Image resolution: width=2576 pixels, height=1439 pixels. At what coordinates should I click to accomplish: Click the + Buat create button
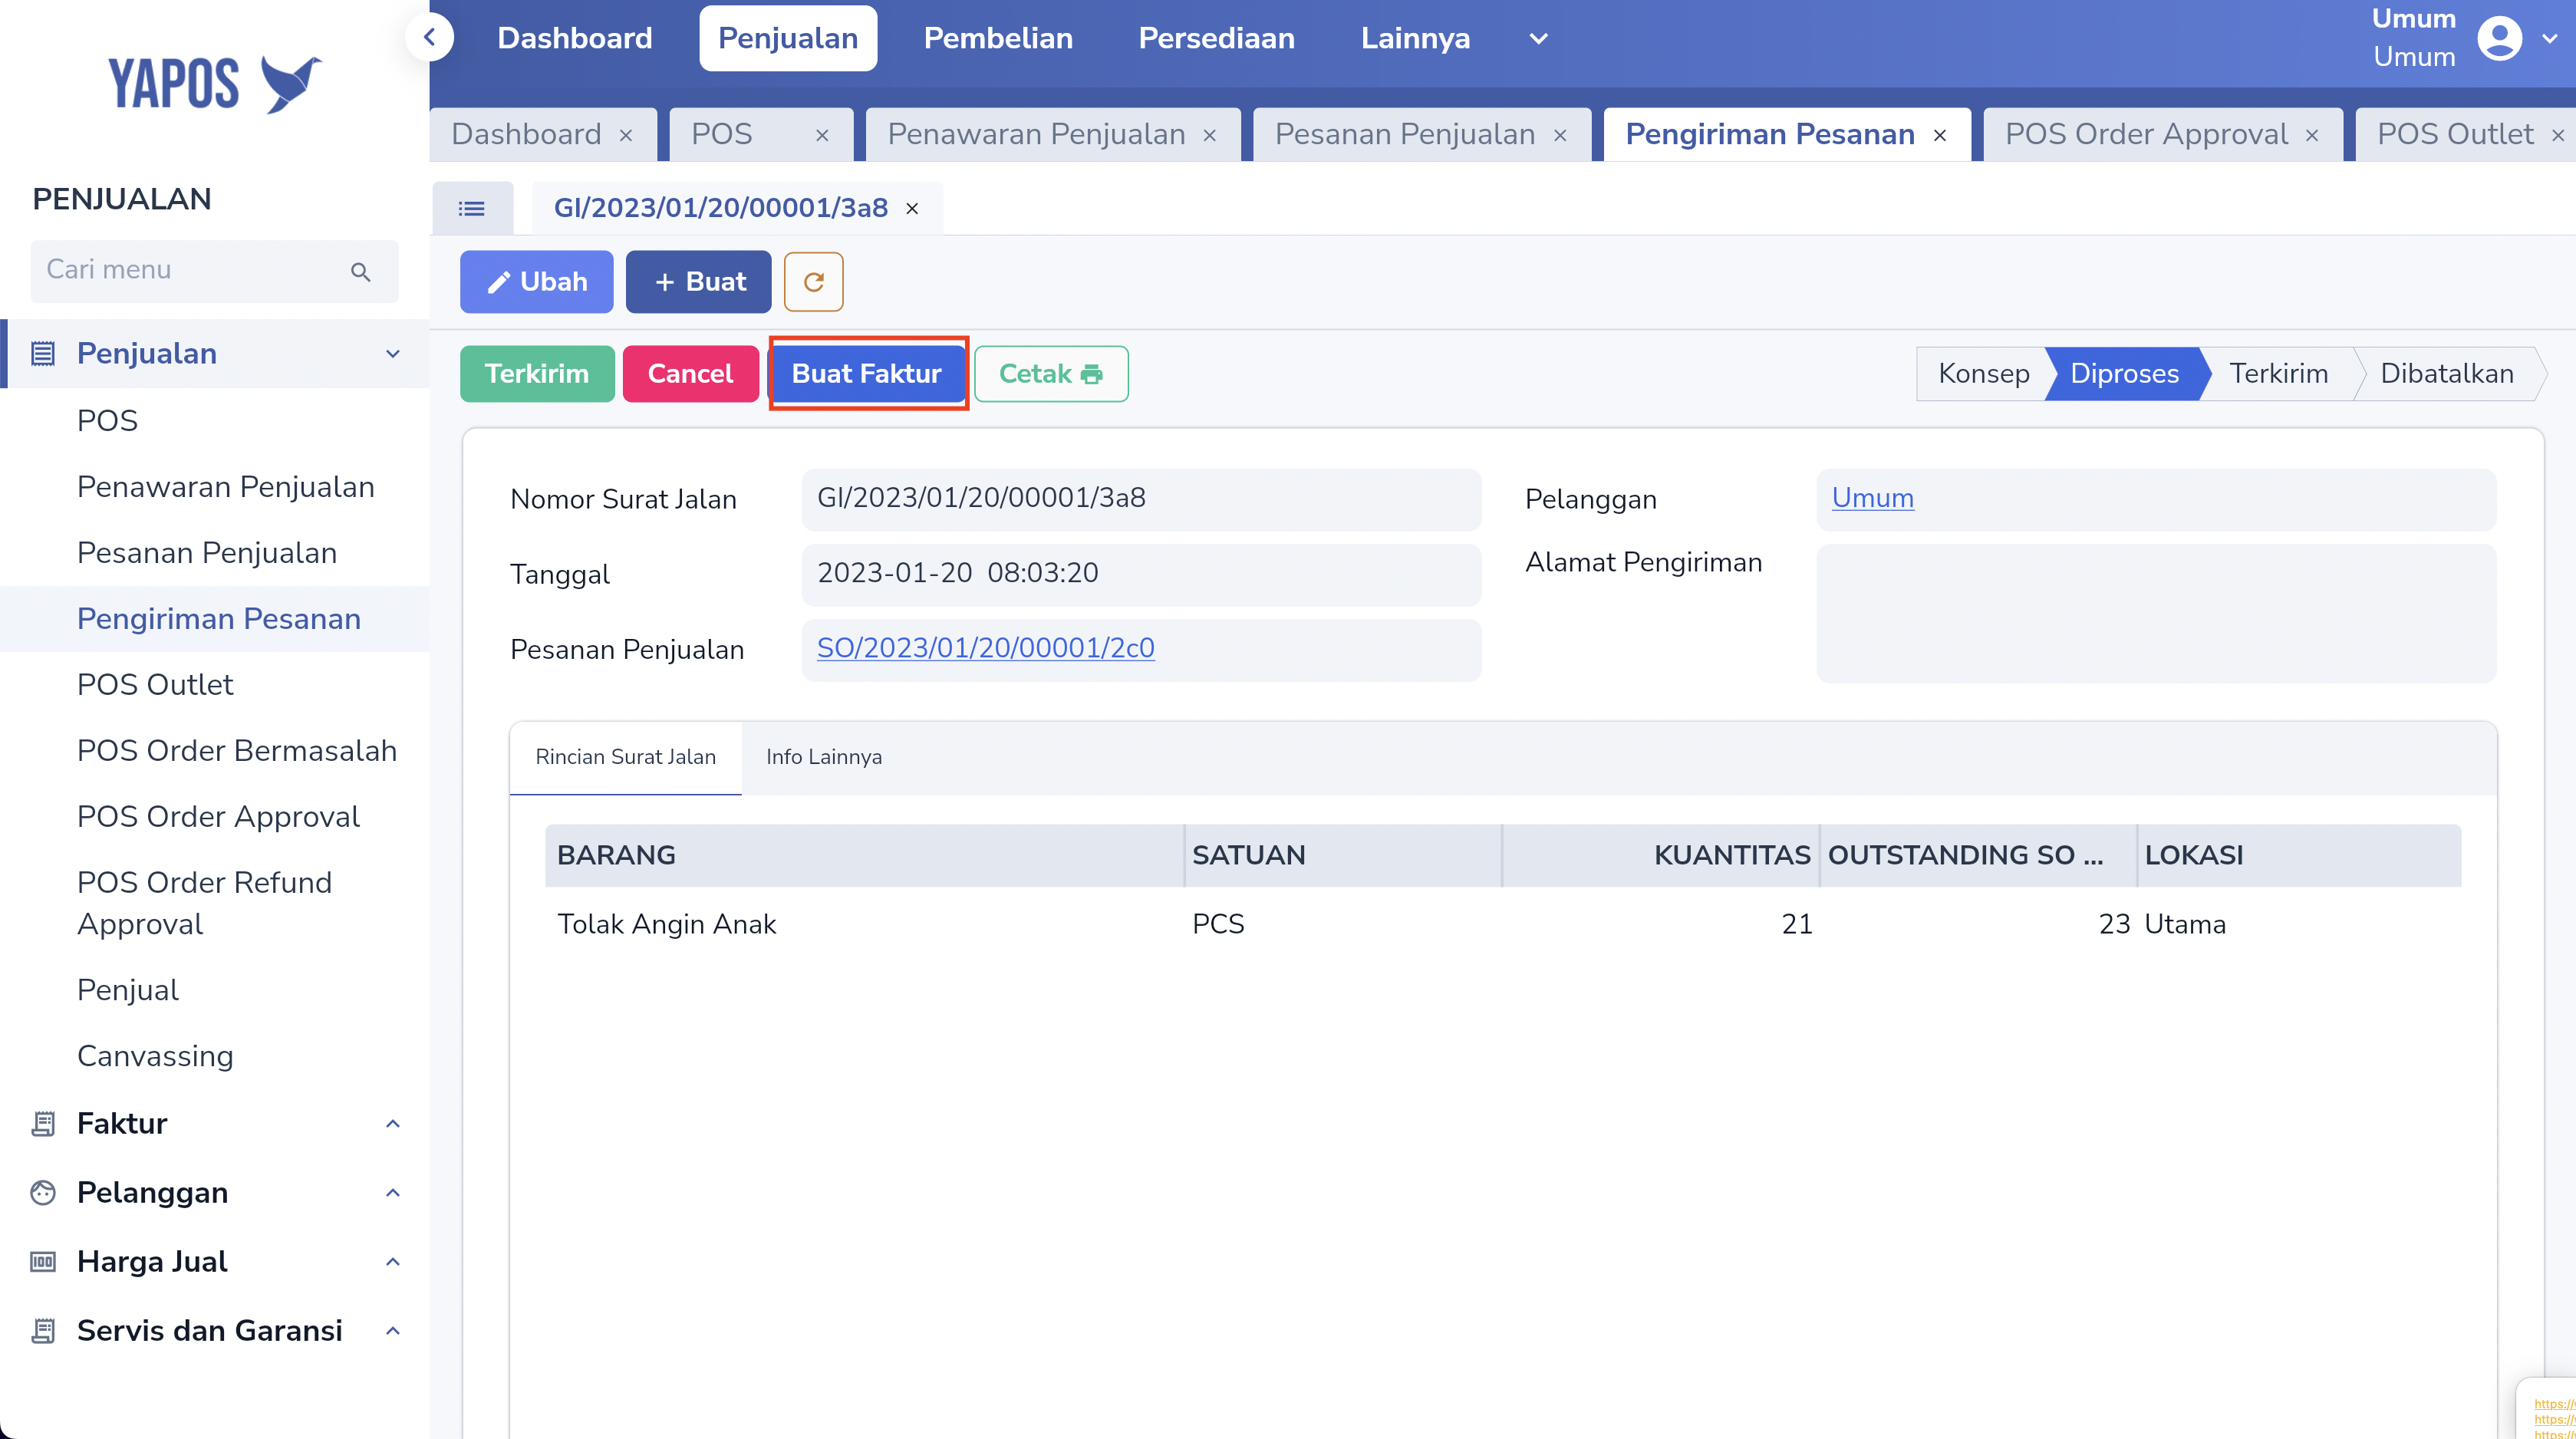(x=699, y=282)
